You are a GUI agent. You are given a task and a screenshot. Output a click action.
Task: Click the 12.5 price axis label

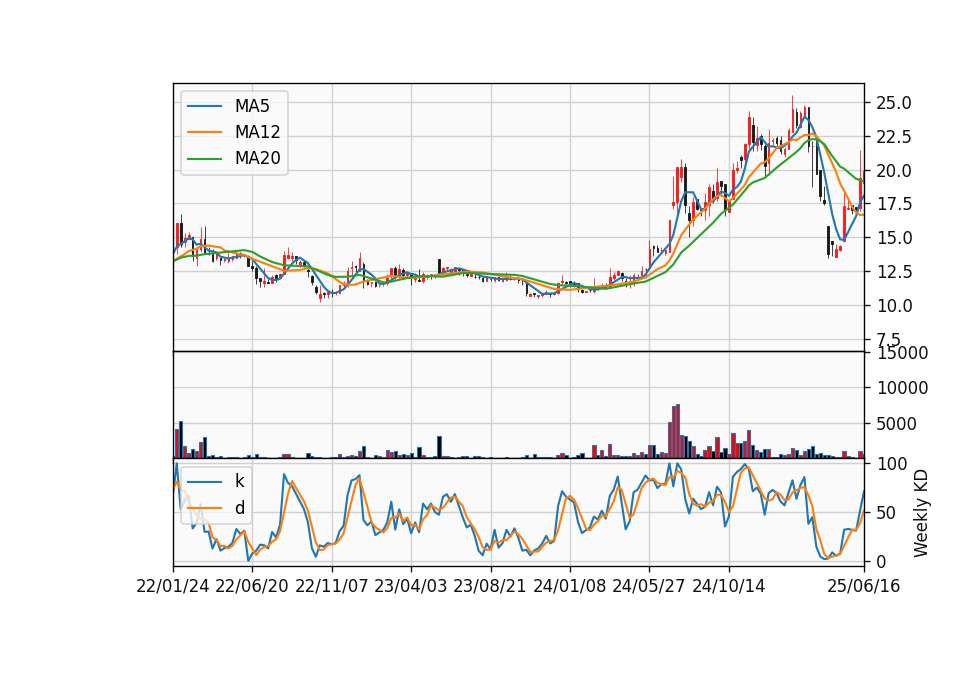(x=894, y=271)
